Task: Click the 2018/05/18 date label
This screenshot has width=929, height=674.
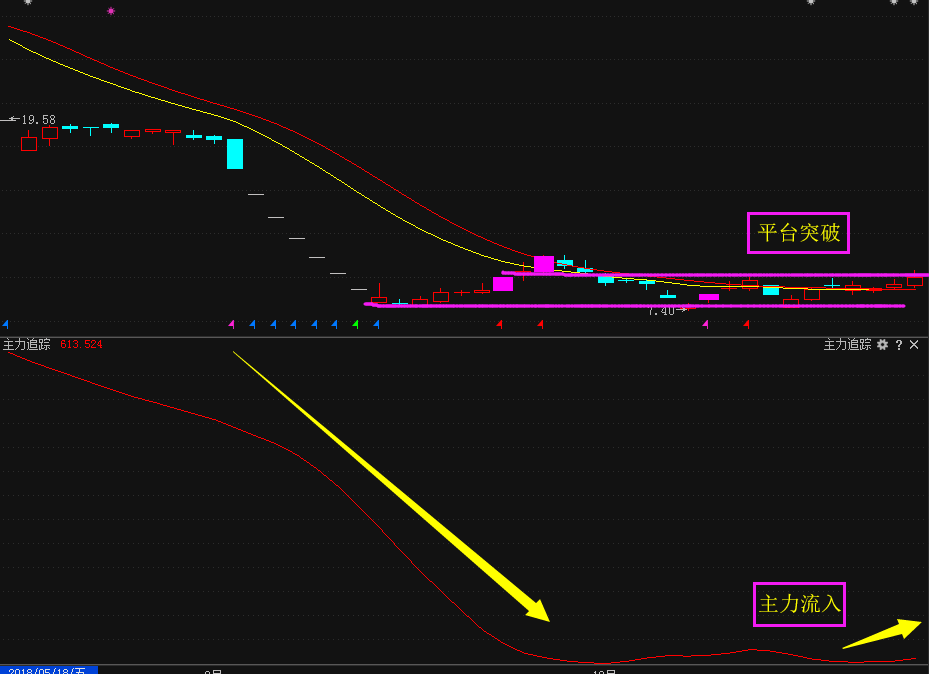Action: coord(47,670)
